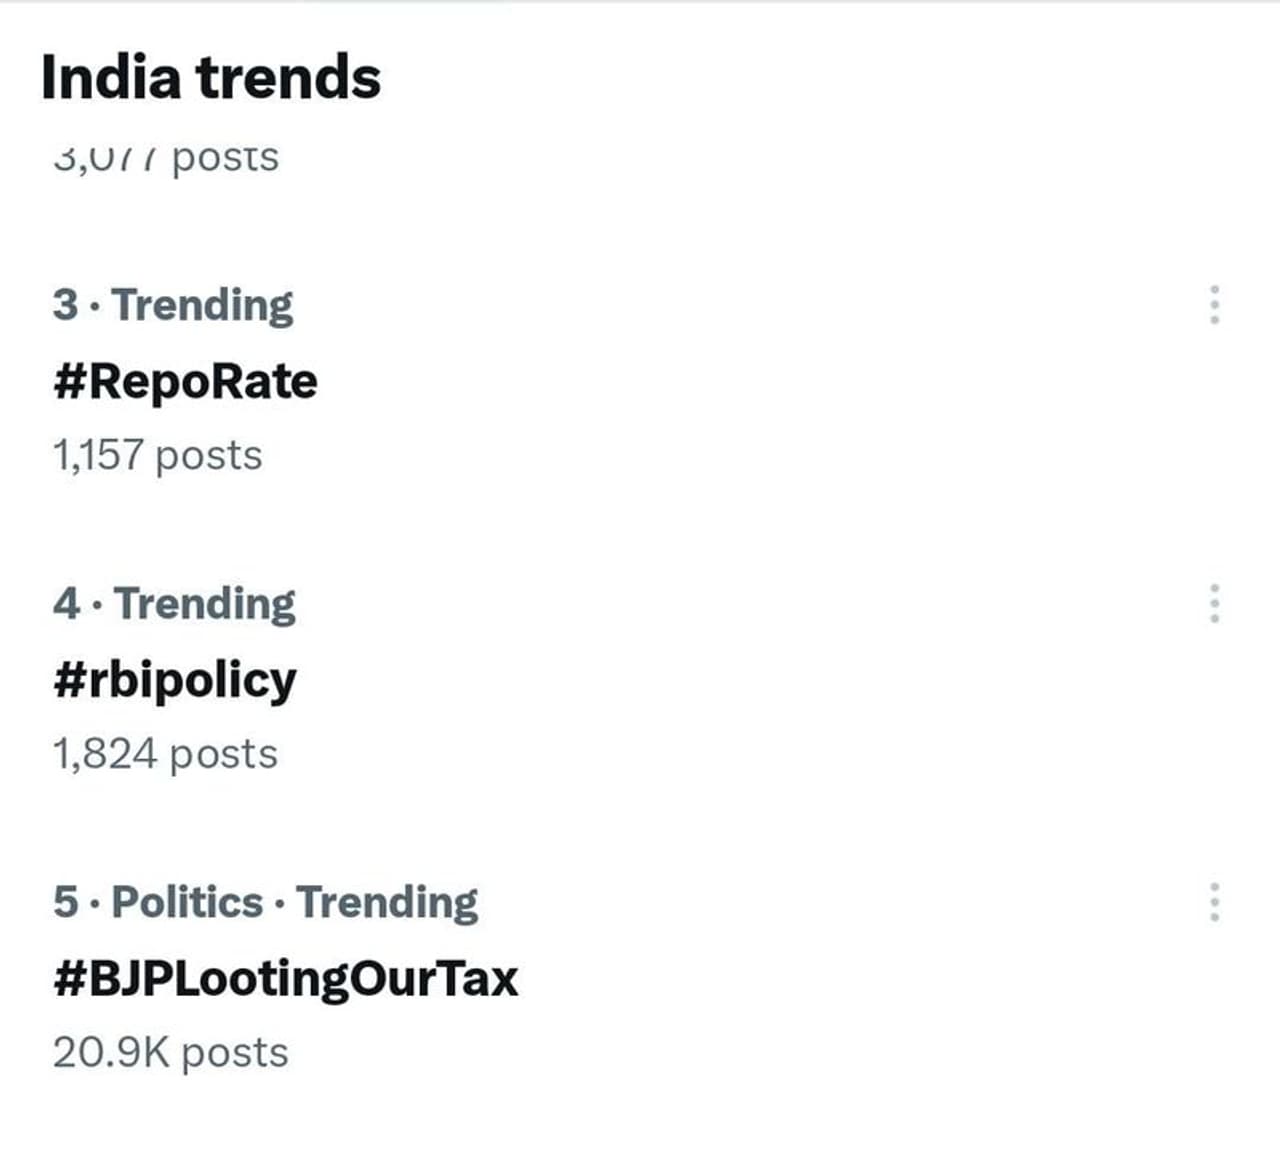Click the 1,157 posts count
This screenshot has height=1158, width=1280.
coord(158,456)
